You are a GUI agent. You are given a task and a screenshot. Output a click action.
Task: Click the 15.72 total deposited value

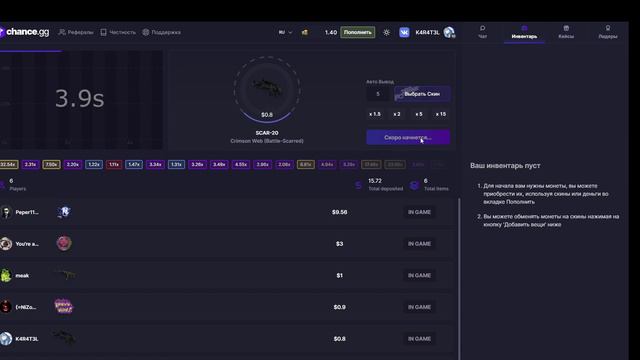[x=375, y=181]
